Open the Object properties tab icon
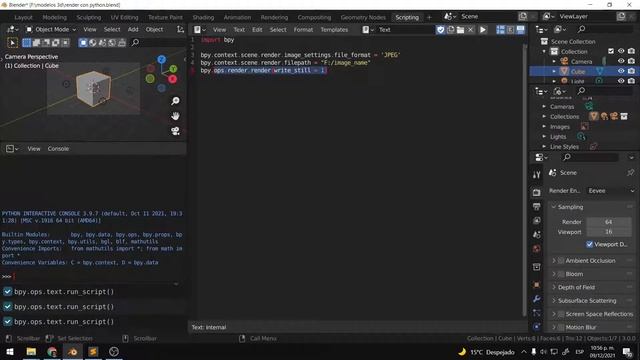Viewport: 640px width, 360px height. pos(537,284)
